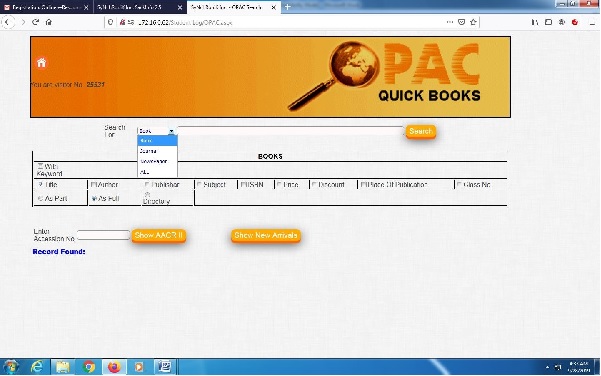
Task: Click the Show New Arrivals button
Action: coord(266,235)
